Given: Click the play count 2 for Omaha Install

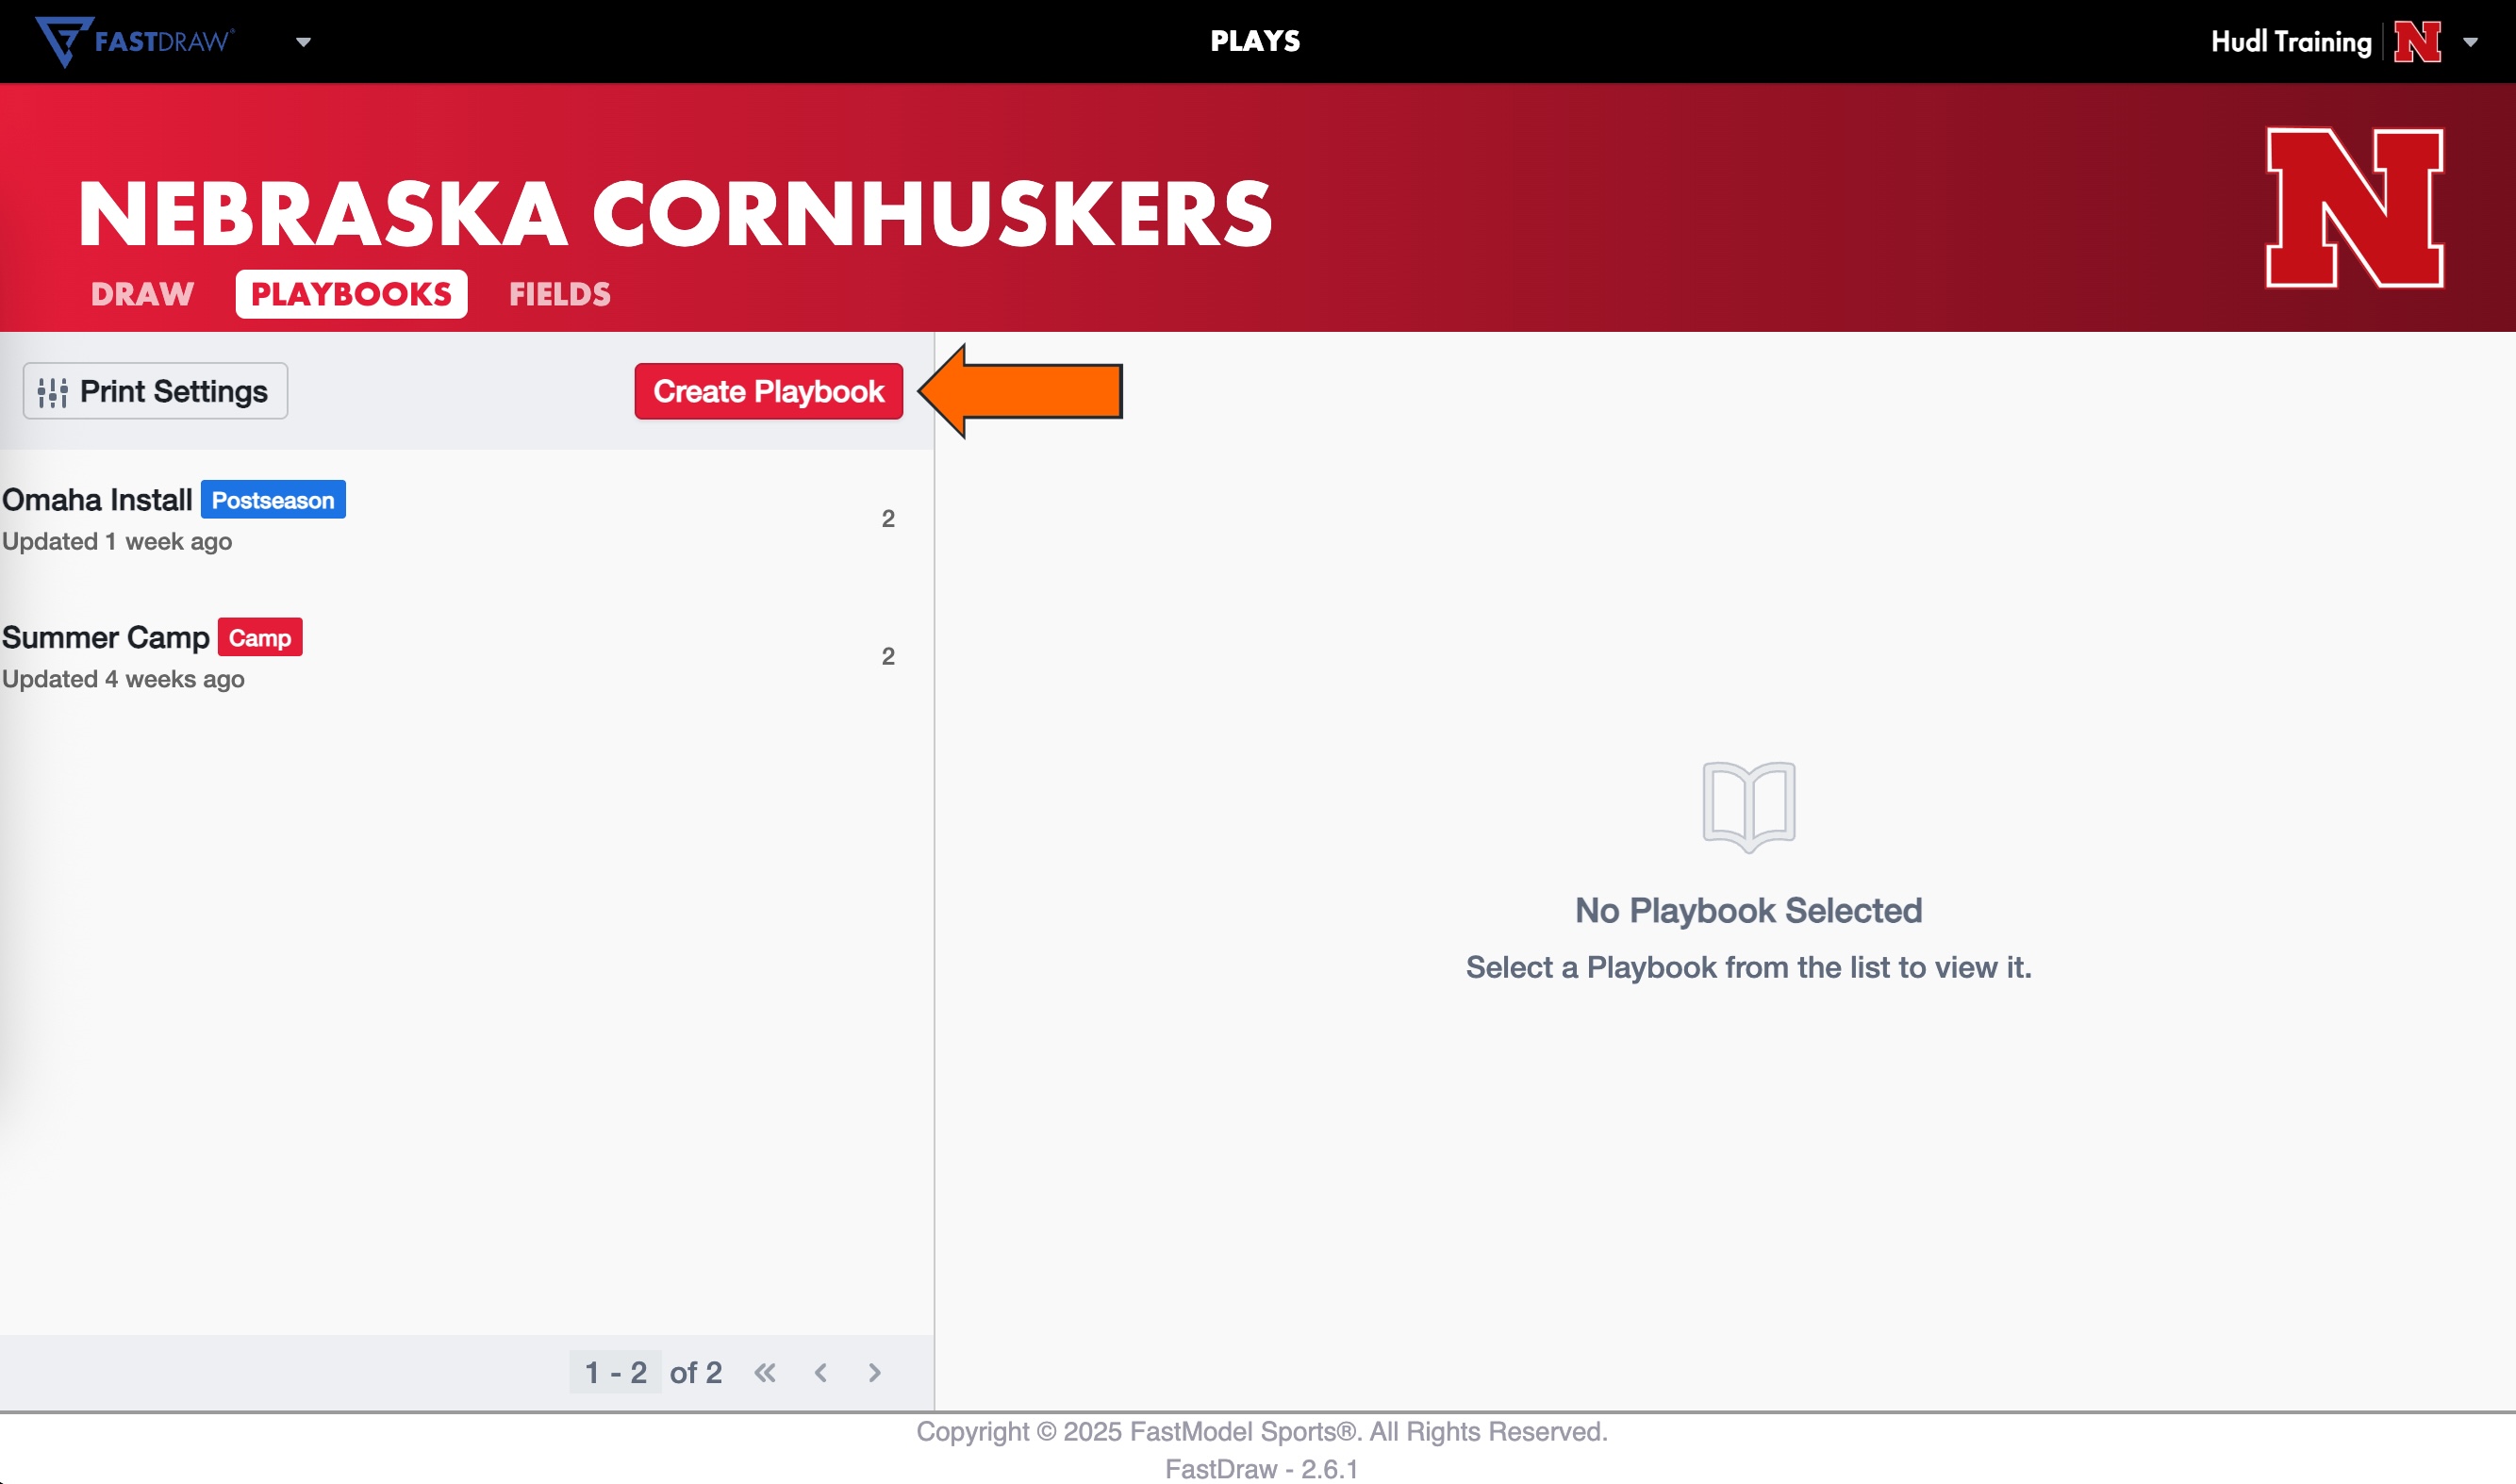Looking at the screenshot, I should click(888, 518).
